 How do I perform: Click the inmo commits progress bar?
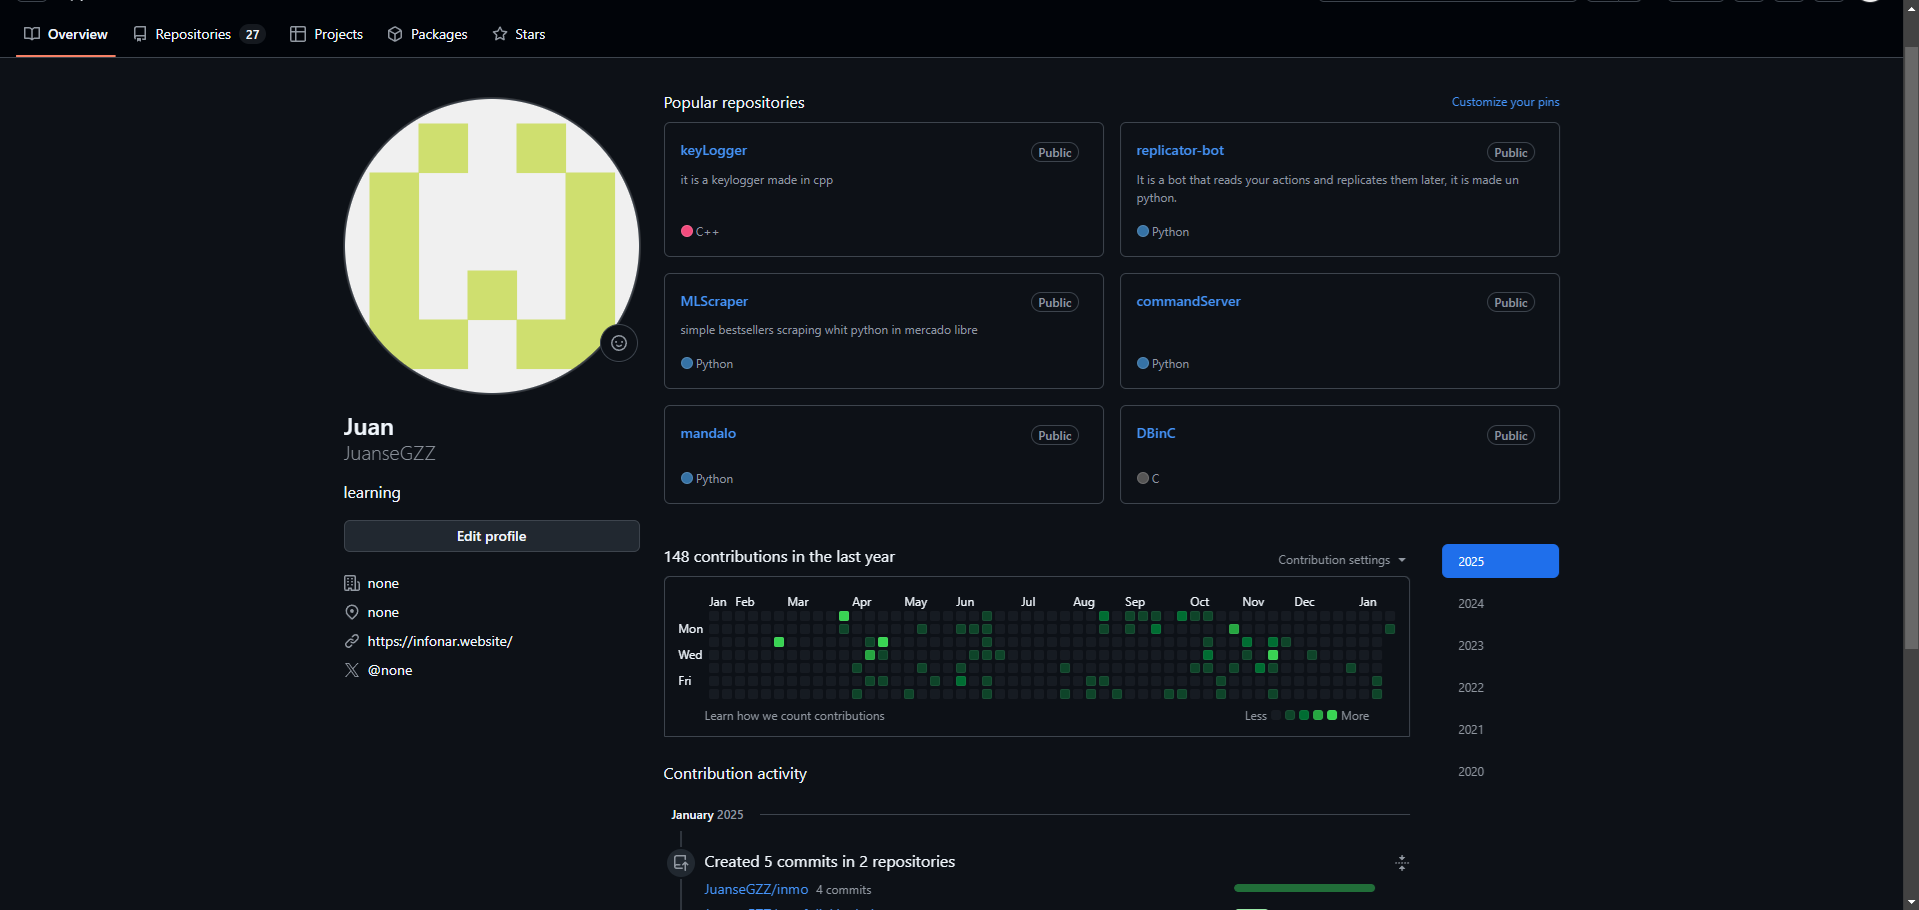pos(1304,888)
